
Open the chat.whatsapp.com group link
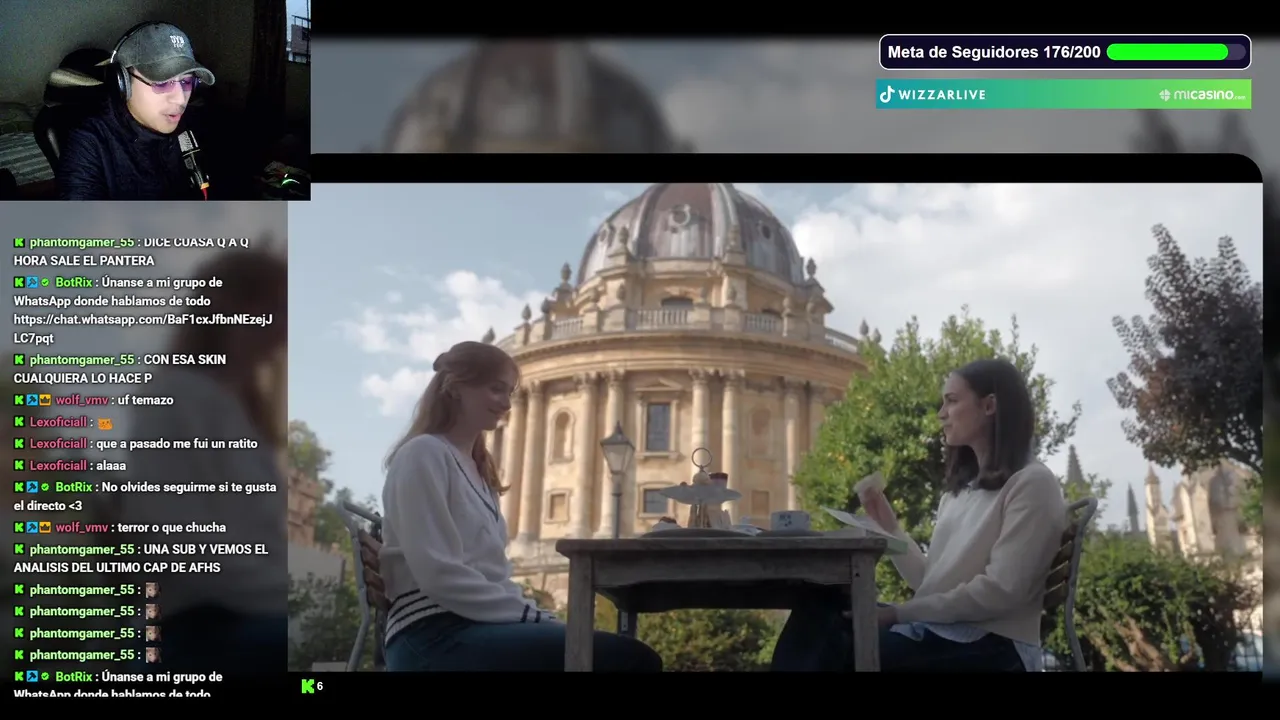pyautogui.click(x=143, y=329)
